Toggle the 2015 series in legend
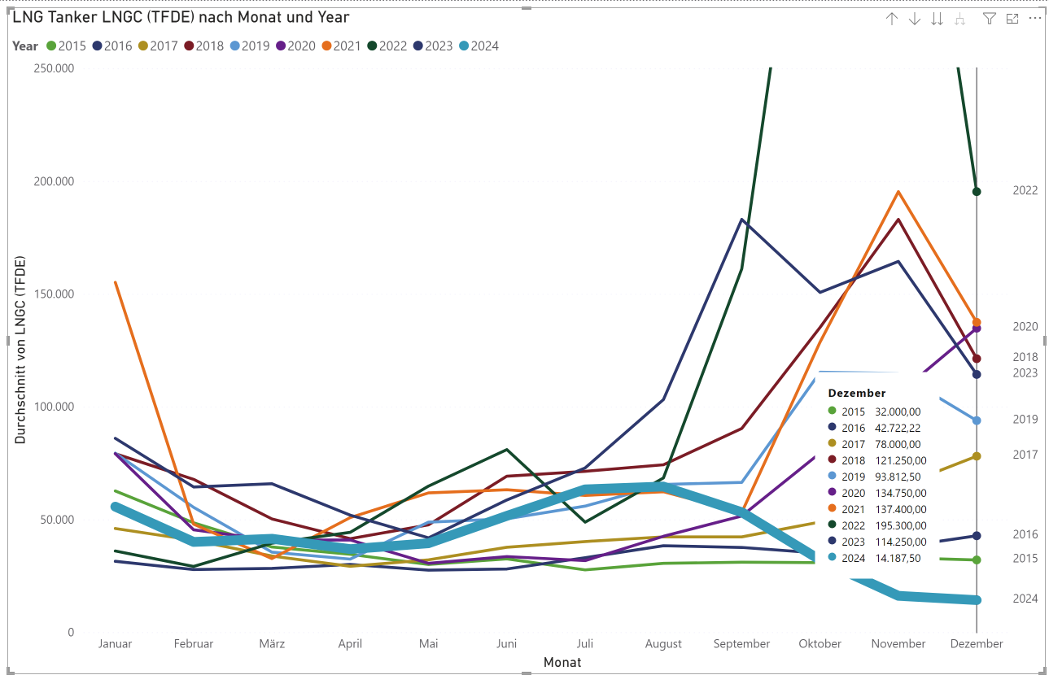Viewport: 1049px width, 675px height. click(66, 46)
